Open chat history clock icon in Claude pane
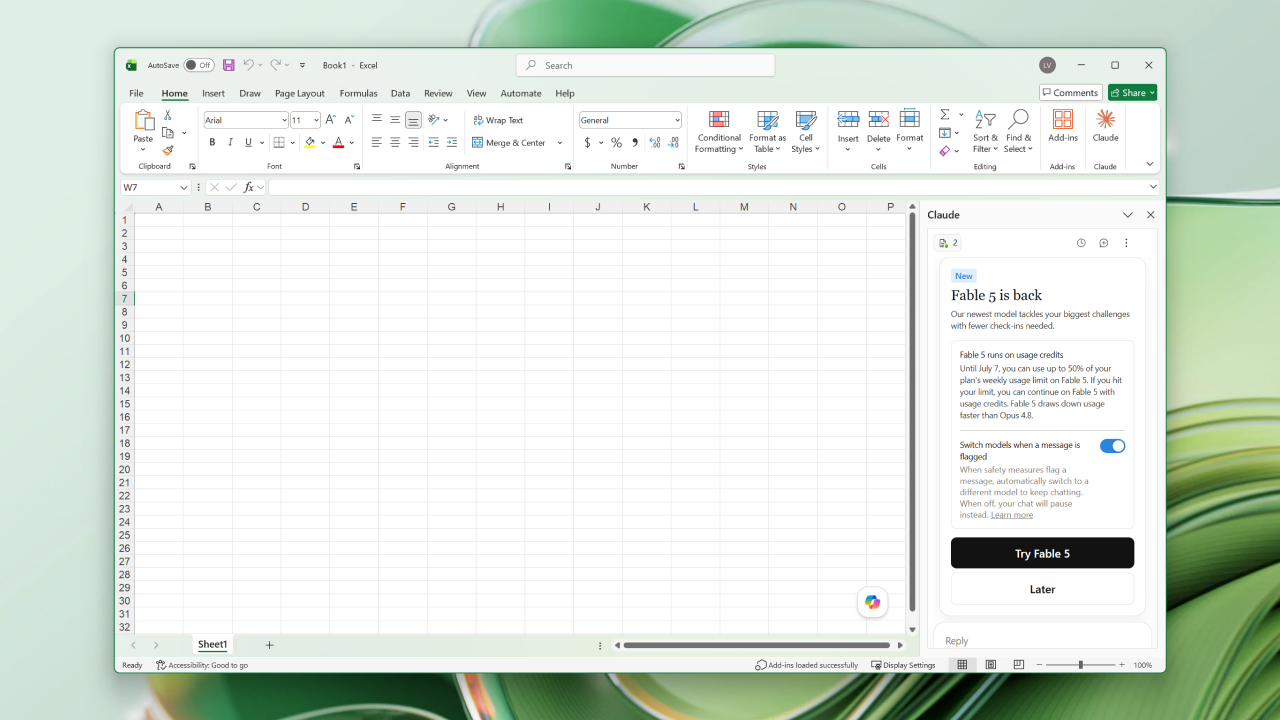 pyautogui.click(x=1081, y=243)
